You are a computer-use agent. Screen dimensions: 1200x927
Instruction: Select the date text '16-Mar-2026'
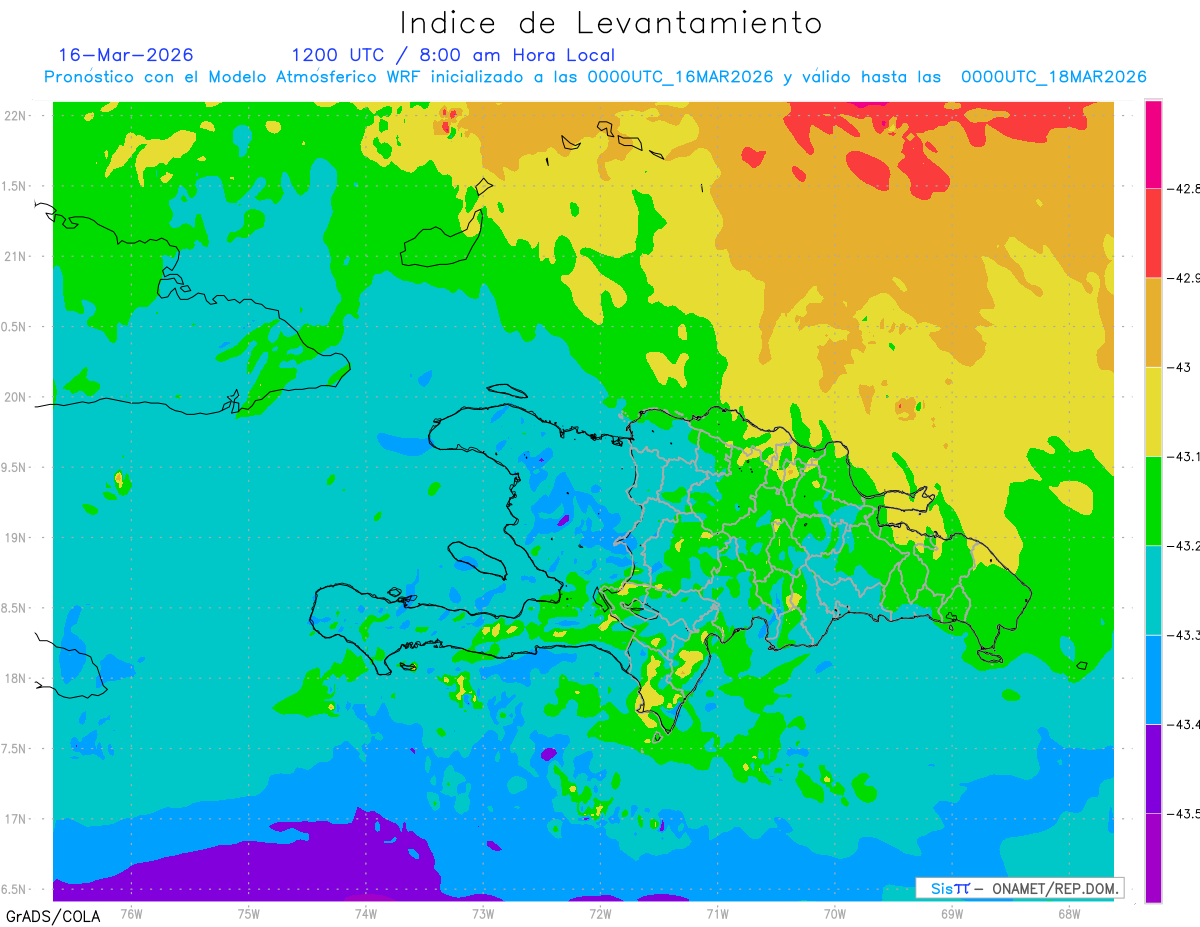(126, 55)
